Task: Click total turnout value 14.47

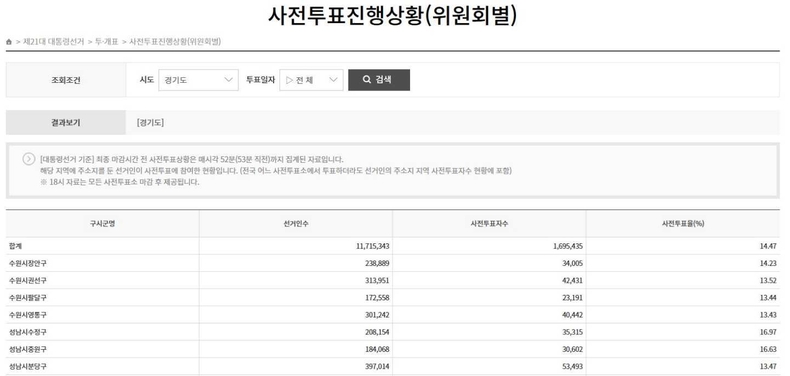Action: pyautogui.click(x=769, y=246)
